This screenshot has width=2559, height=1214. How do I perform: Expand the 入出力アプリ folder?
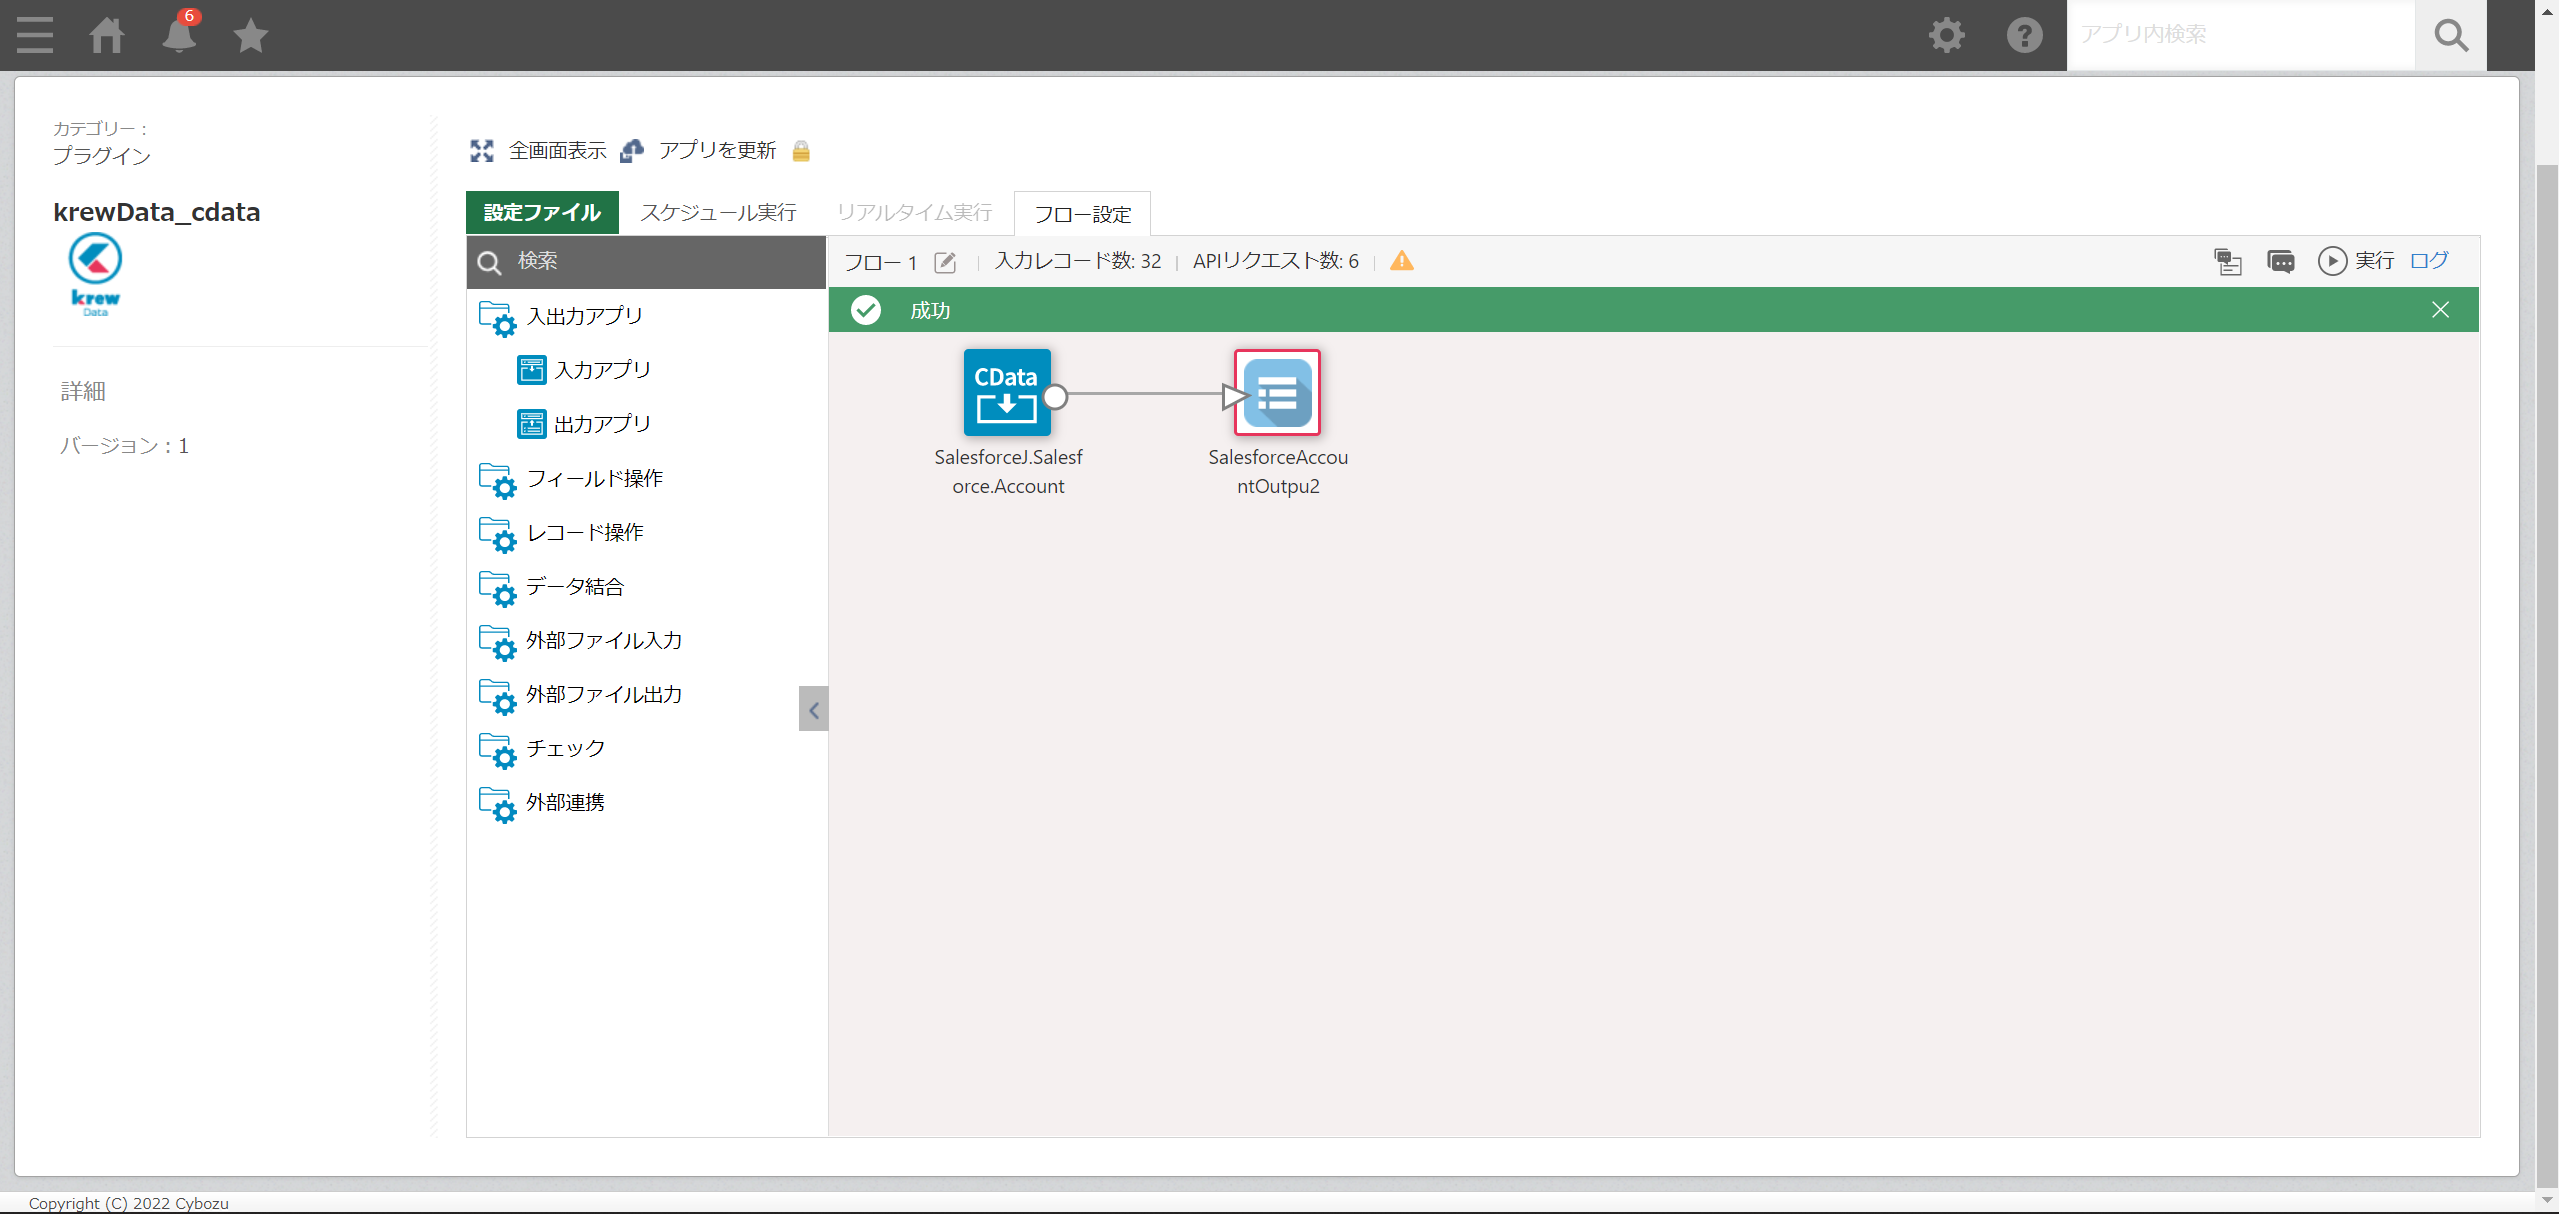(560, 316)
